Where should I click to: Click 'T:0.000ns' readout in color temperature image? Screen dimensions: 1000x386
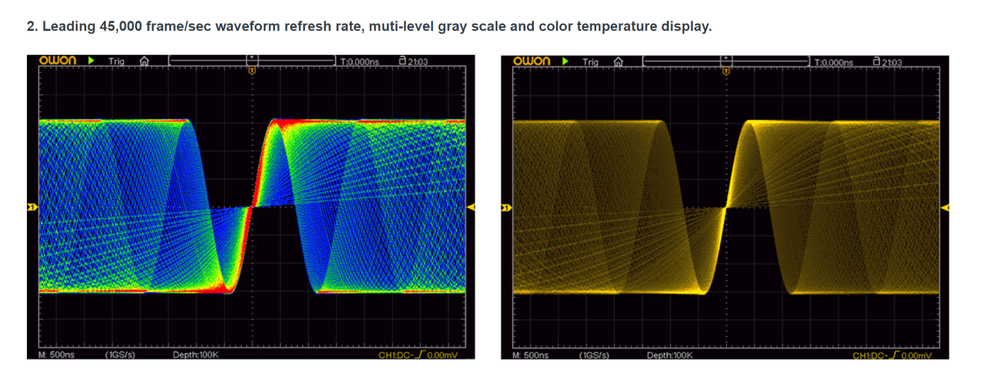[x=360, y=62]
